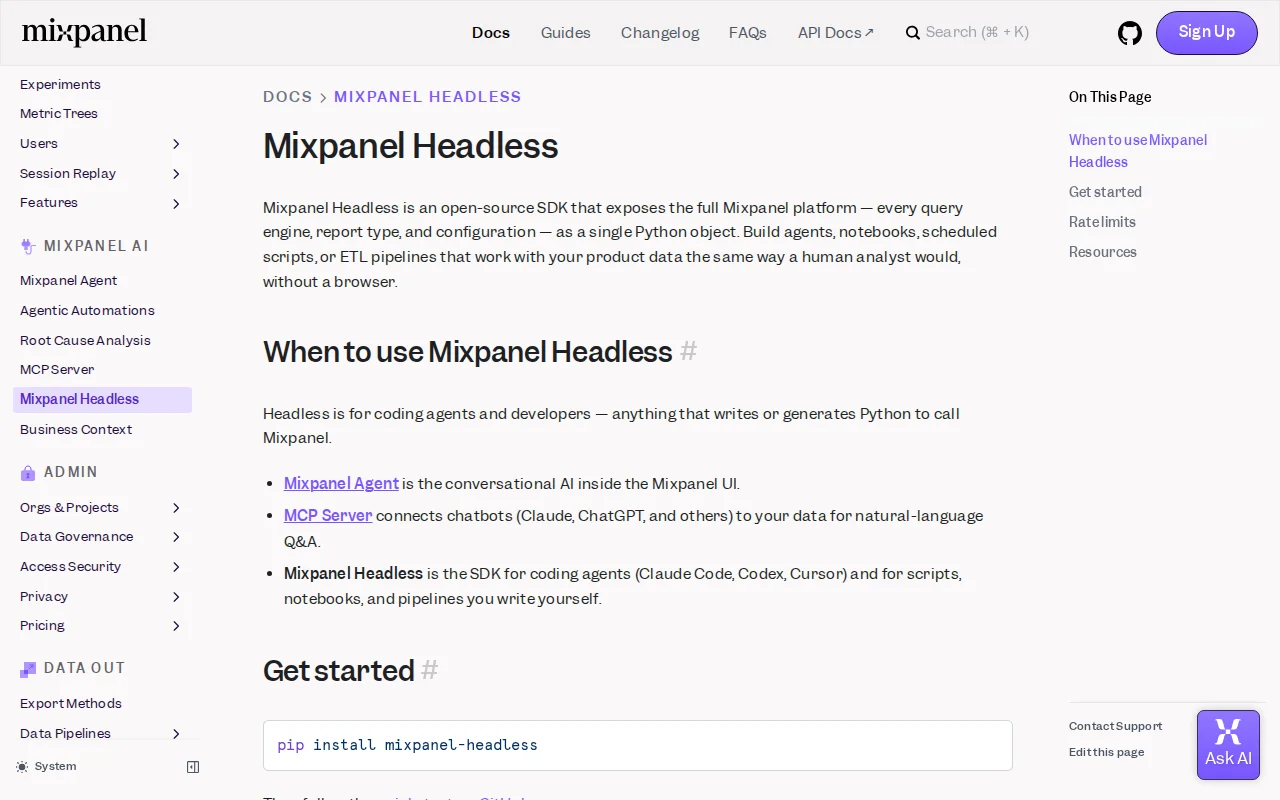Click the MIXPANEL HEADLESS breadcrumb
This screenshot has width=1280, height=800.
(x=428, y=97)
